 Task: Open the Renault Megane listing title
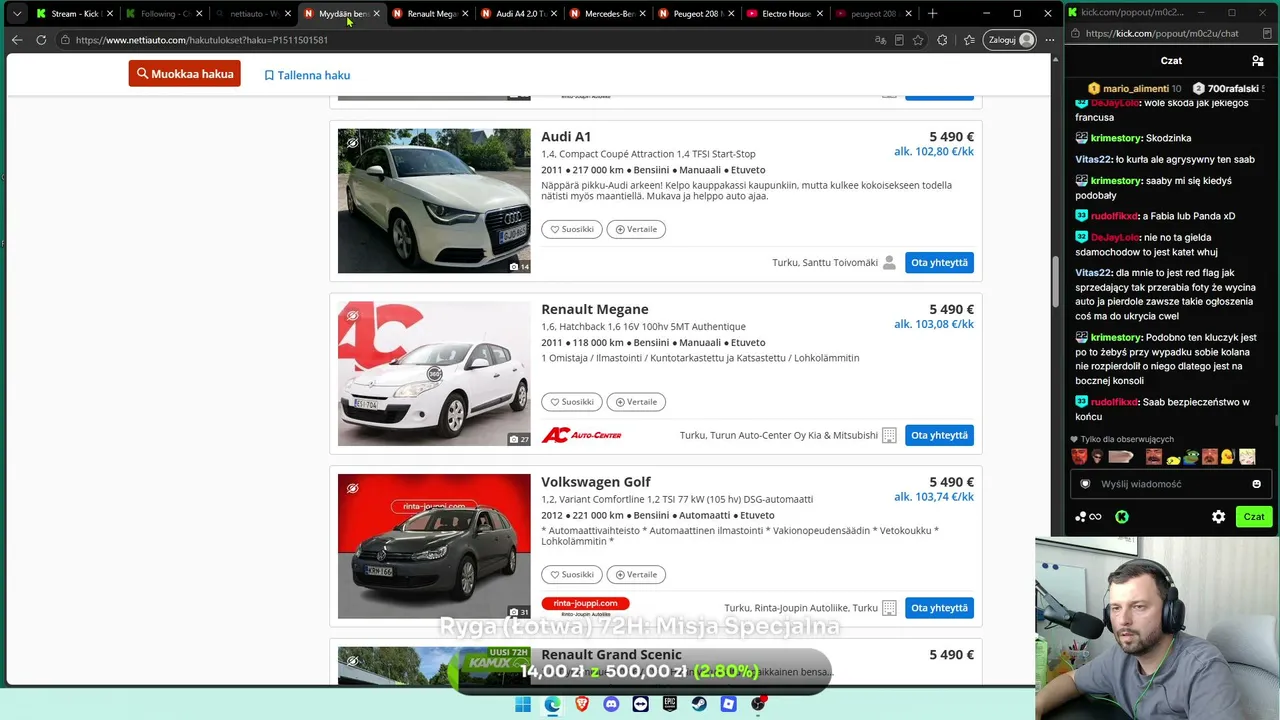[595, 310]
